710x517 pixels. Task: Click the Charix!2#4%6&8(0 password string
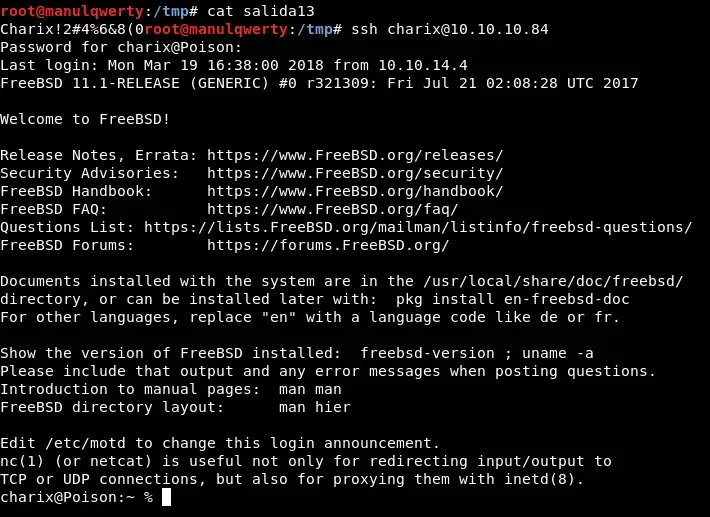[x=72, y=29]
